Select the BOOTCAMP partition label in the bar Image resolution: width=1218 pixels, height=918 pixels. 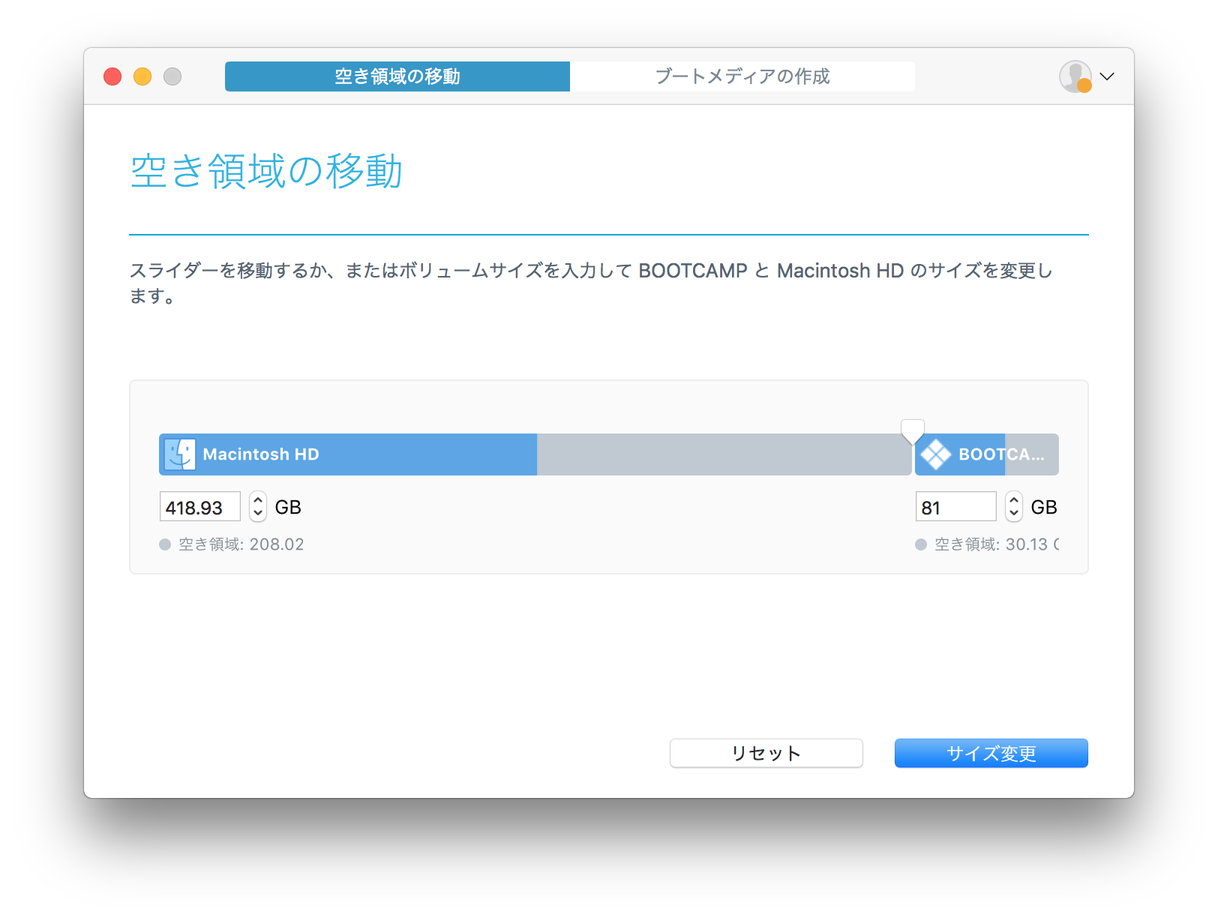pos(1000,454)
